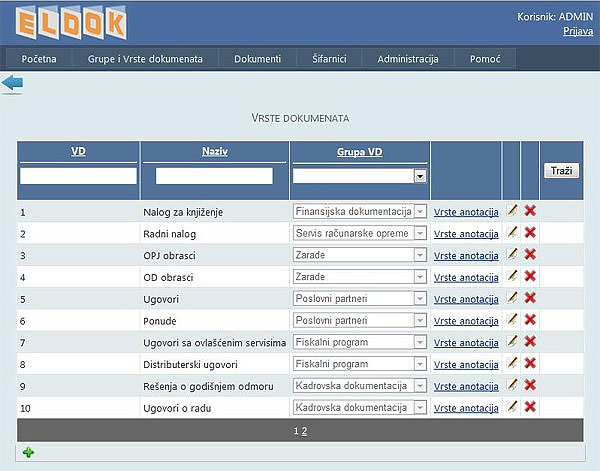Image resolution: width=600 pixels, height=471 pixels.
Task: Delete the OD obrasci row
Action: (530, 277)
